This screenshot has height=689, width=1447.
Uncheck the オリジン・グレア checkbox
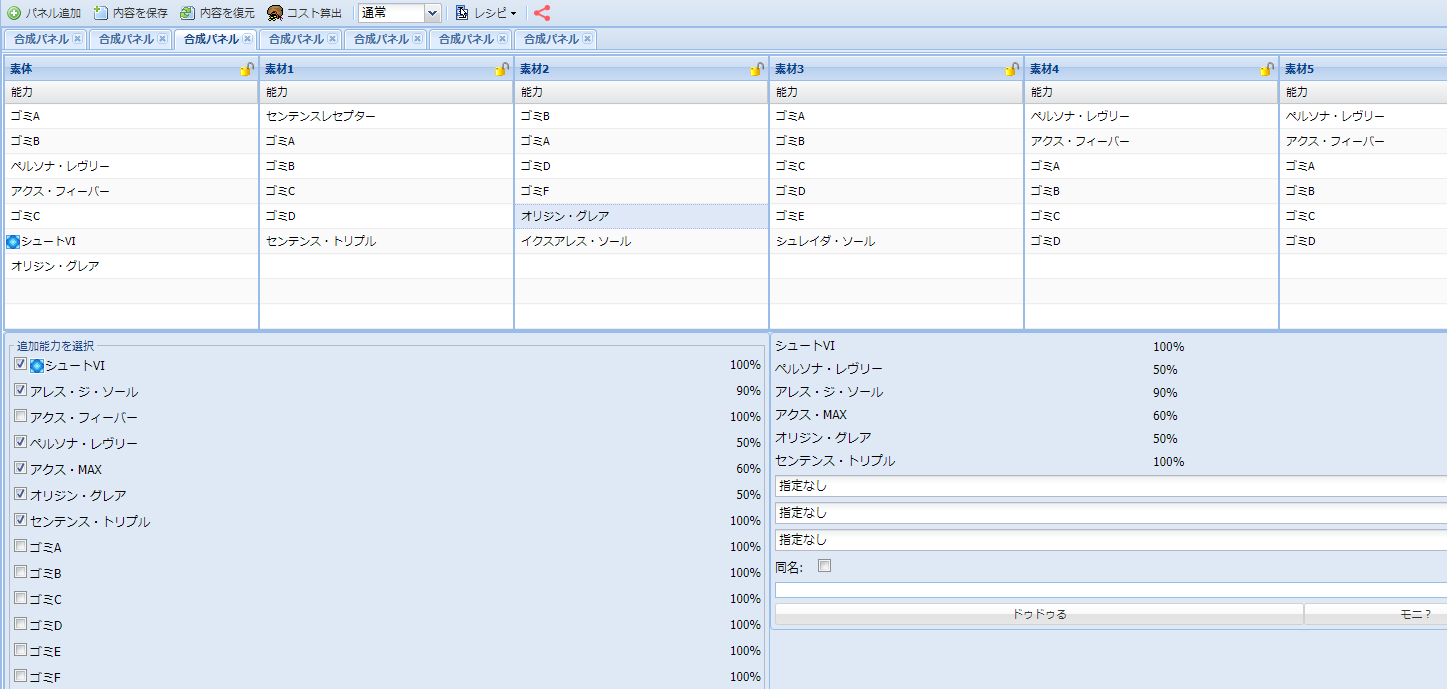20,495
